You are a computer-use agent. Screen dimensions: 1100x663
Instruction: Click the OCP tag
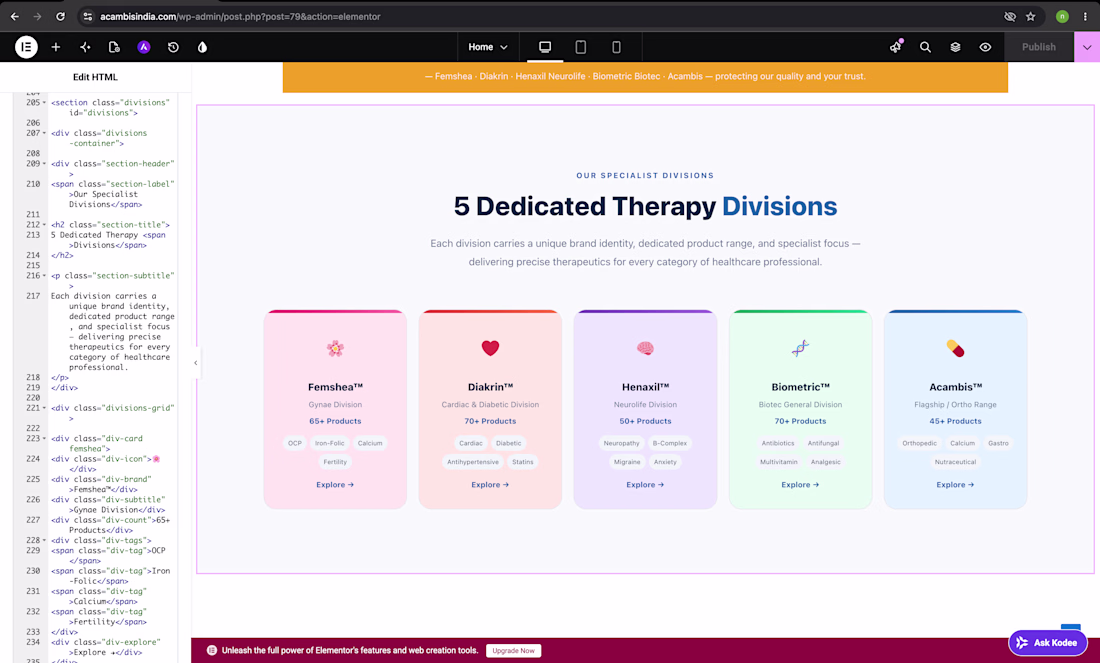pyautogui.click(x=295, y=443)
